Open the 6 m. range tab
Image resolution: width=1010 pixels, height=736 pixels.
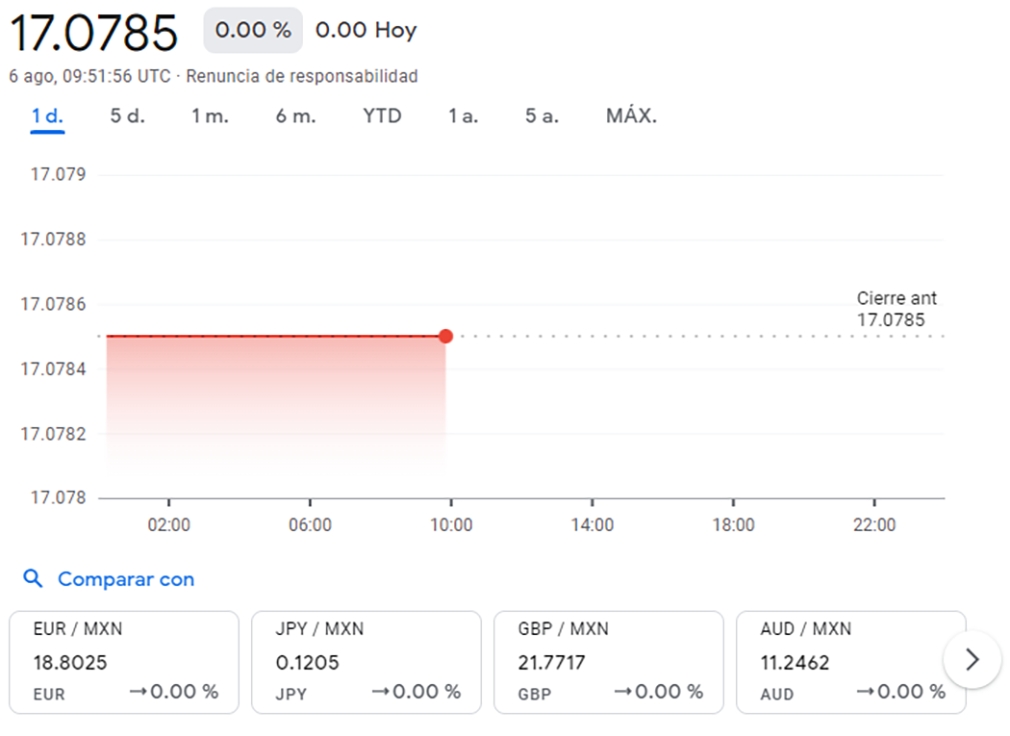point(296,116)
